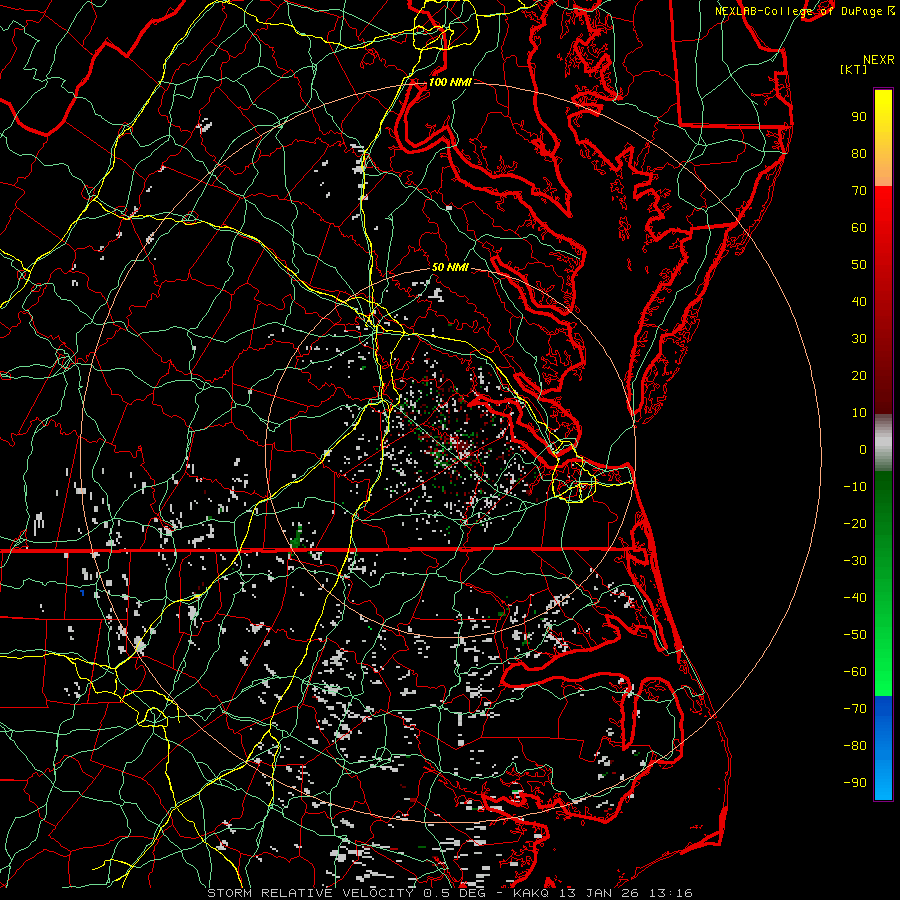Click the 70 value on velocity scale

click(x=859, y=191)
